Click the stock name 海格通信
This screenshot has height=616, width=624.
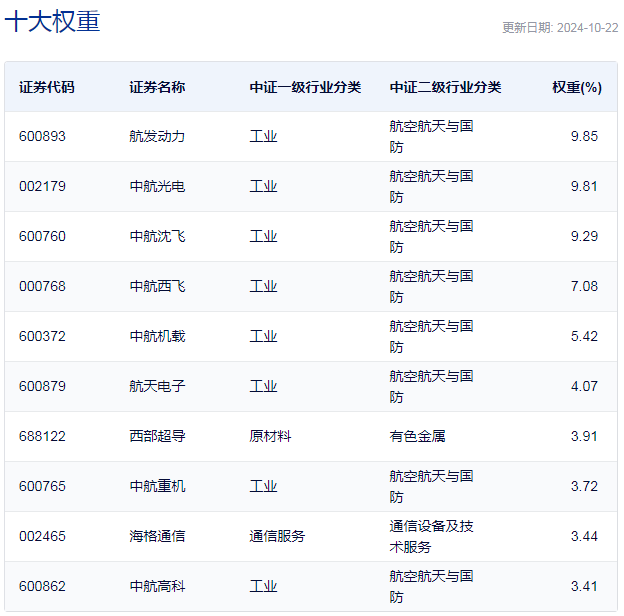(157, 536)
